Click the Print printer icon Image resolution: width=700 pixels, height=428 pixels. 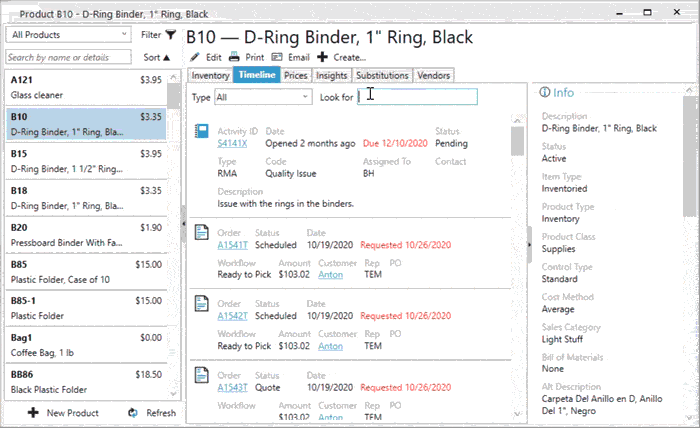click(x=234, y=57)
